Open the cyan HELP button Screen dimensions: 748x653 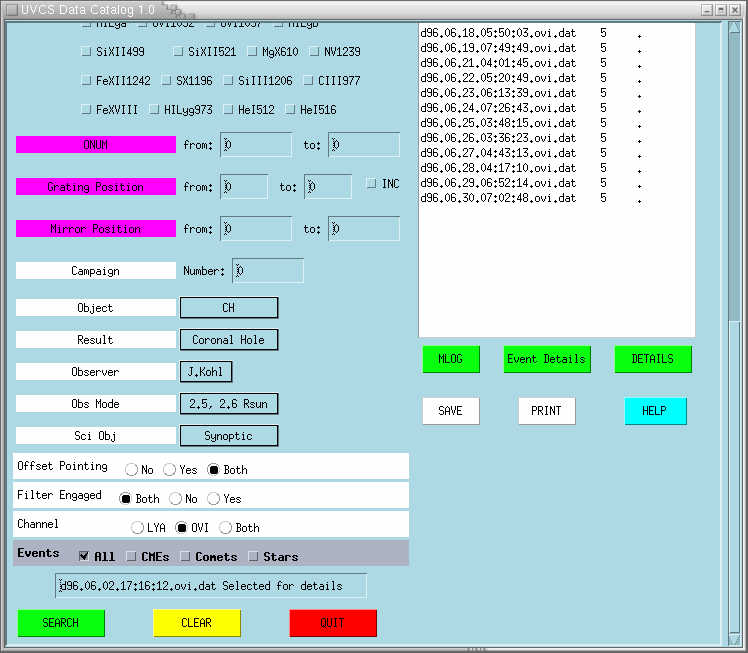[x=655, y=411]
